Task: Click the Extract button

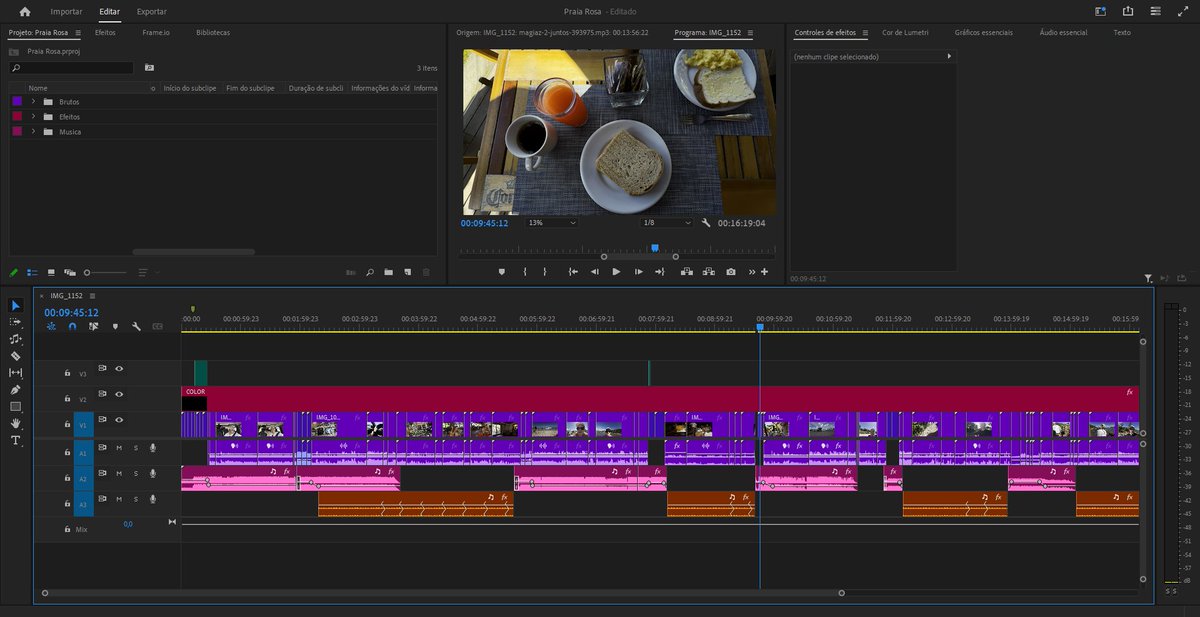Action: tap(709, 272)
